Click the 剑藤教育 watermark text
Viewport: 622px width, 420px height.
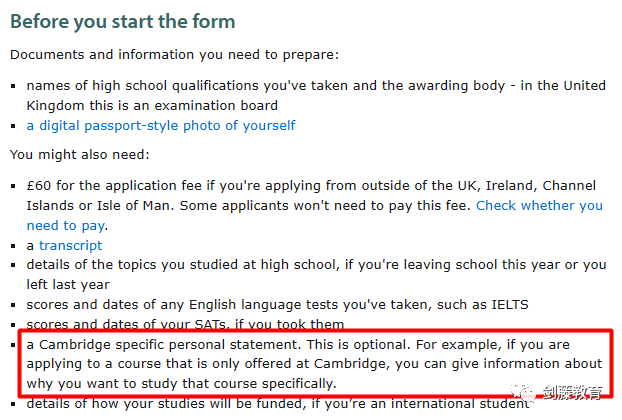[x=572, y=392]
